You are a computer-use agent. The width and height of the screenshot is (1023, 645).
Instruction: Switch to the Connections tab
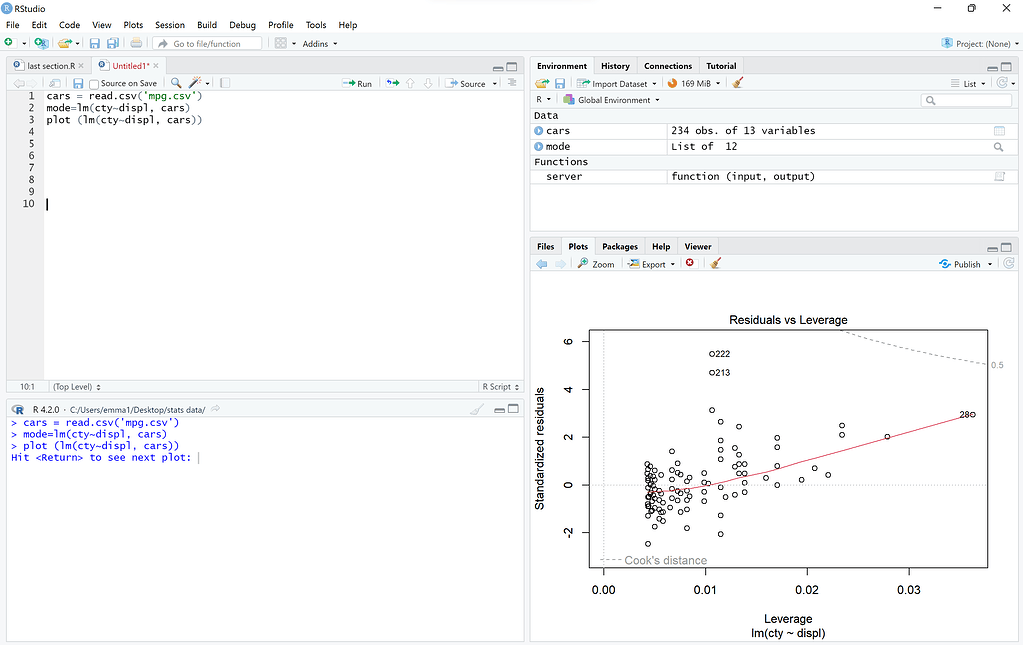(x=667, y=66)
